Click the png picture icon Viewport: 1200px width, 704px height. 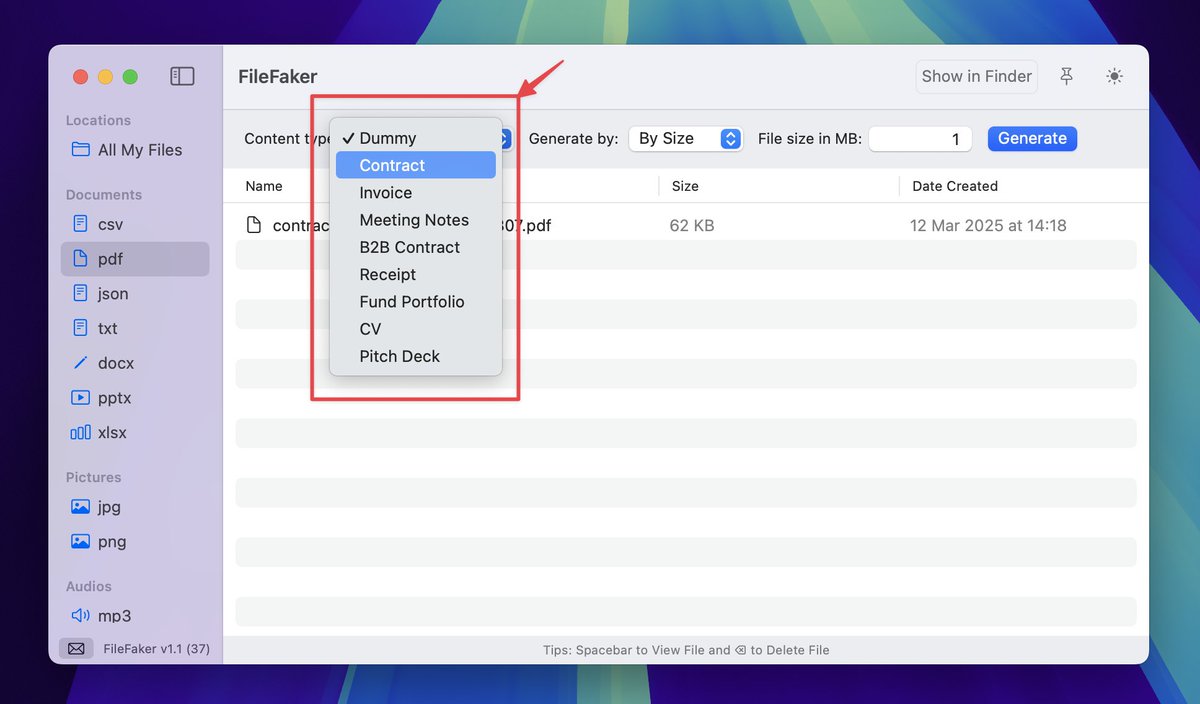point(81,542)
